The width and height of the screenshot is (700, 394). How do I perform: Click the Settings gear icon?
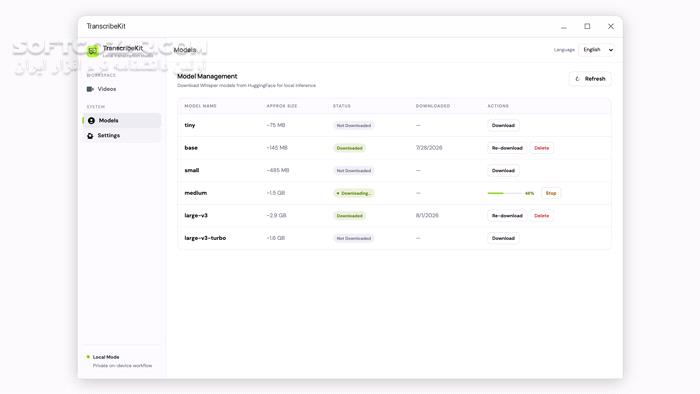(90, 136)
